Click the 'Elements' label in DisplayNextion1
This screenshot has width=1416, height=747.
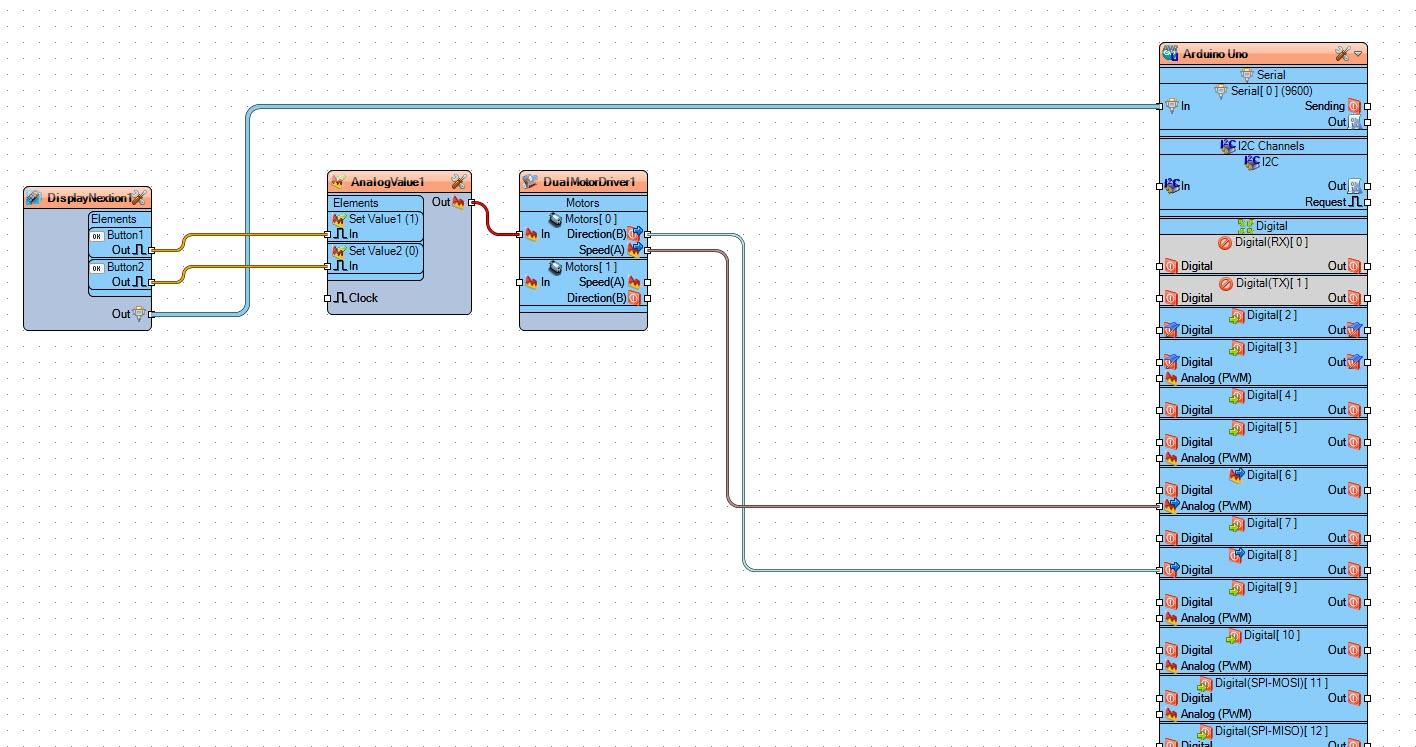click(114, 219)
